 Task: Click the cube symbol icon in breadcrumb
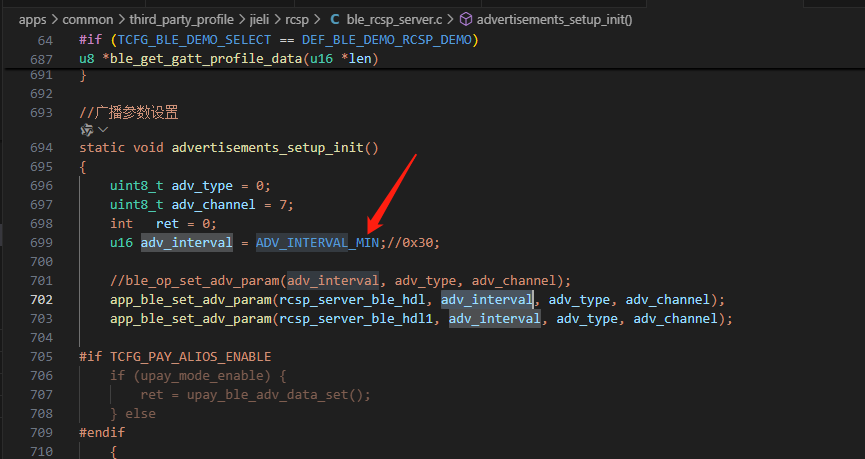point(466,20)
